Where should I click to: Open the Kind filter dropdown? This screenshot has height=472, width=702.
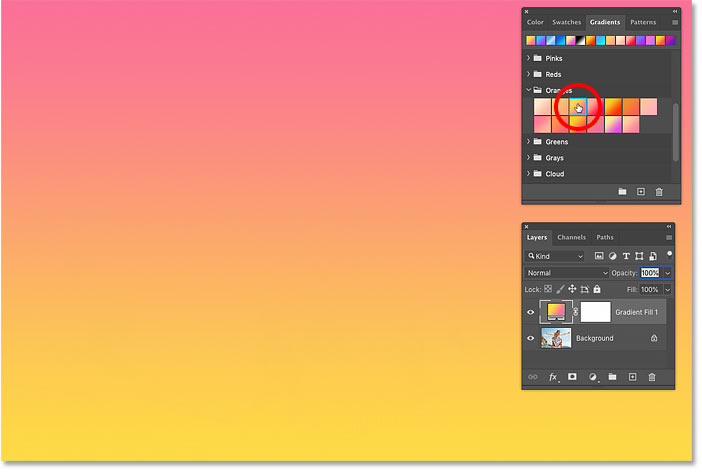[555, 256]
